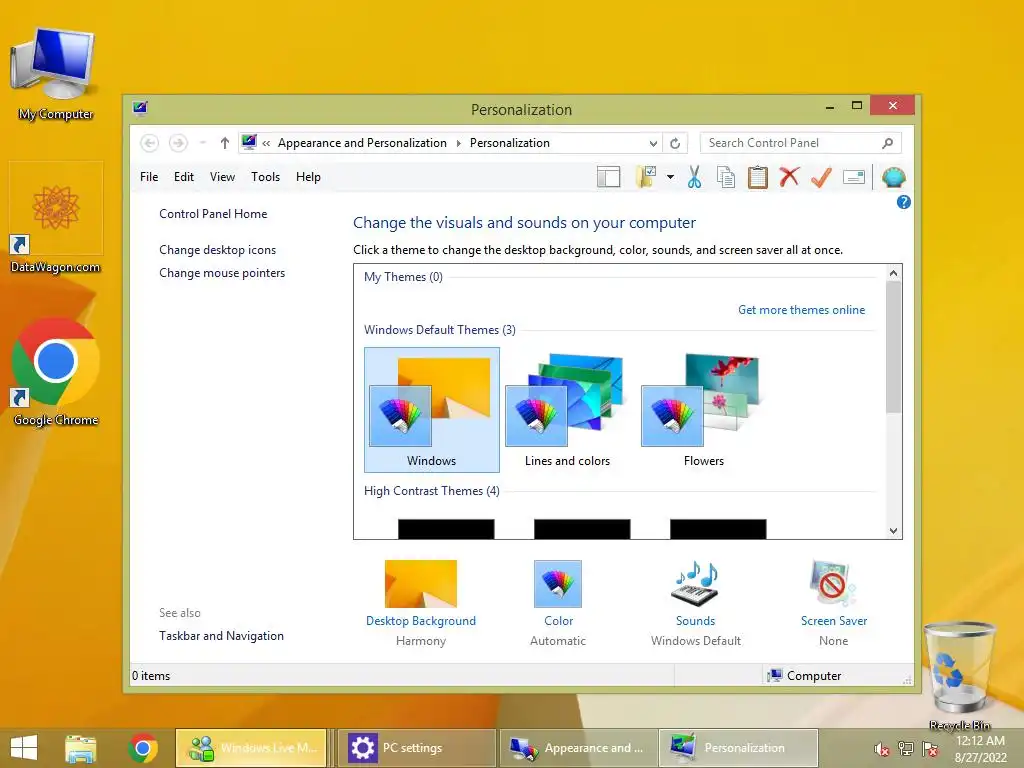Open the Edit menu

[184, 177]
